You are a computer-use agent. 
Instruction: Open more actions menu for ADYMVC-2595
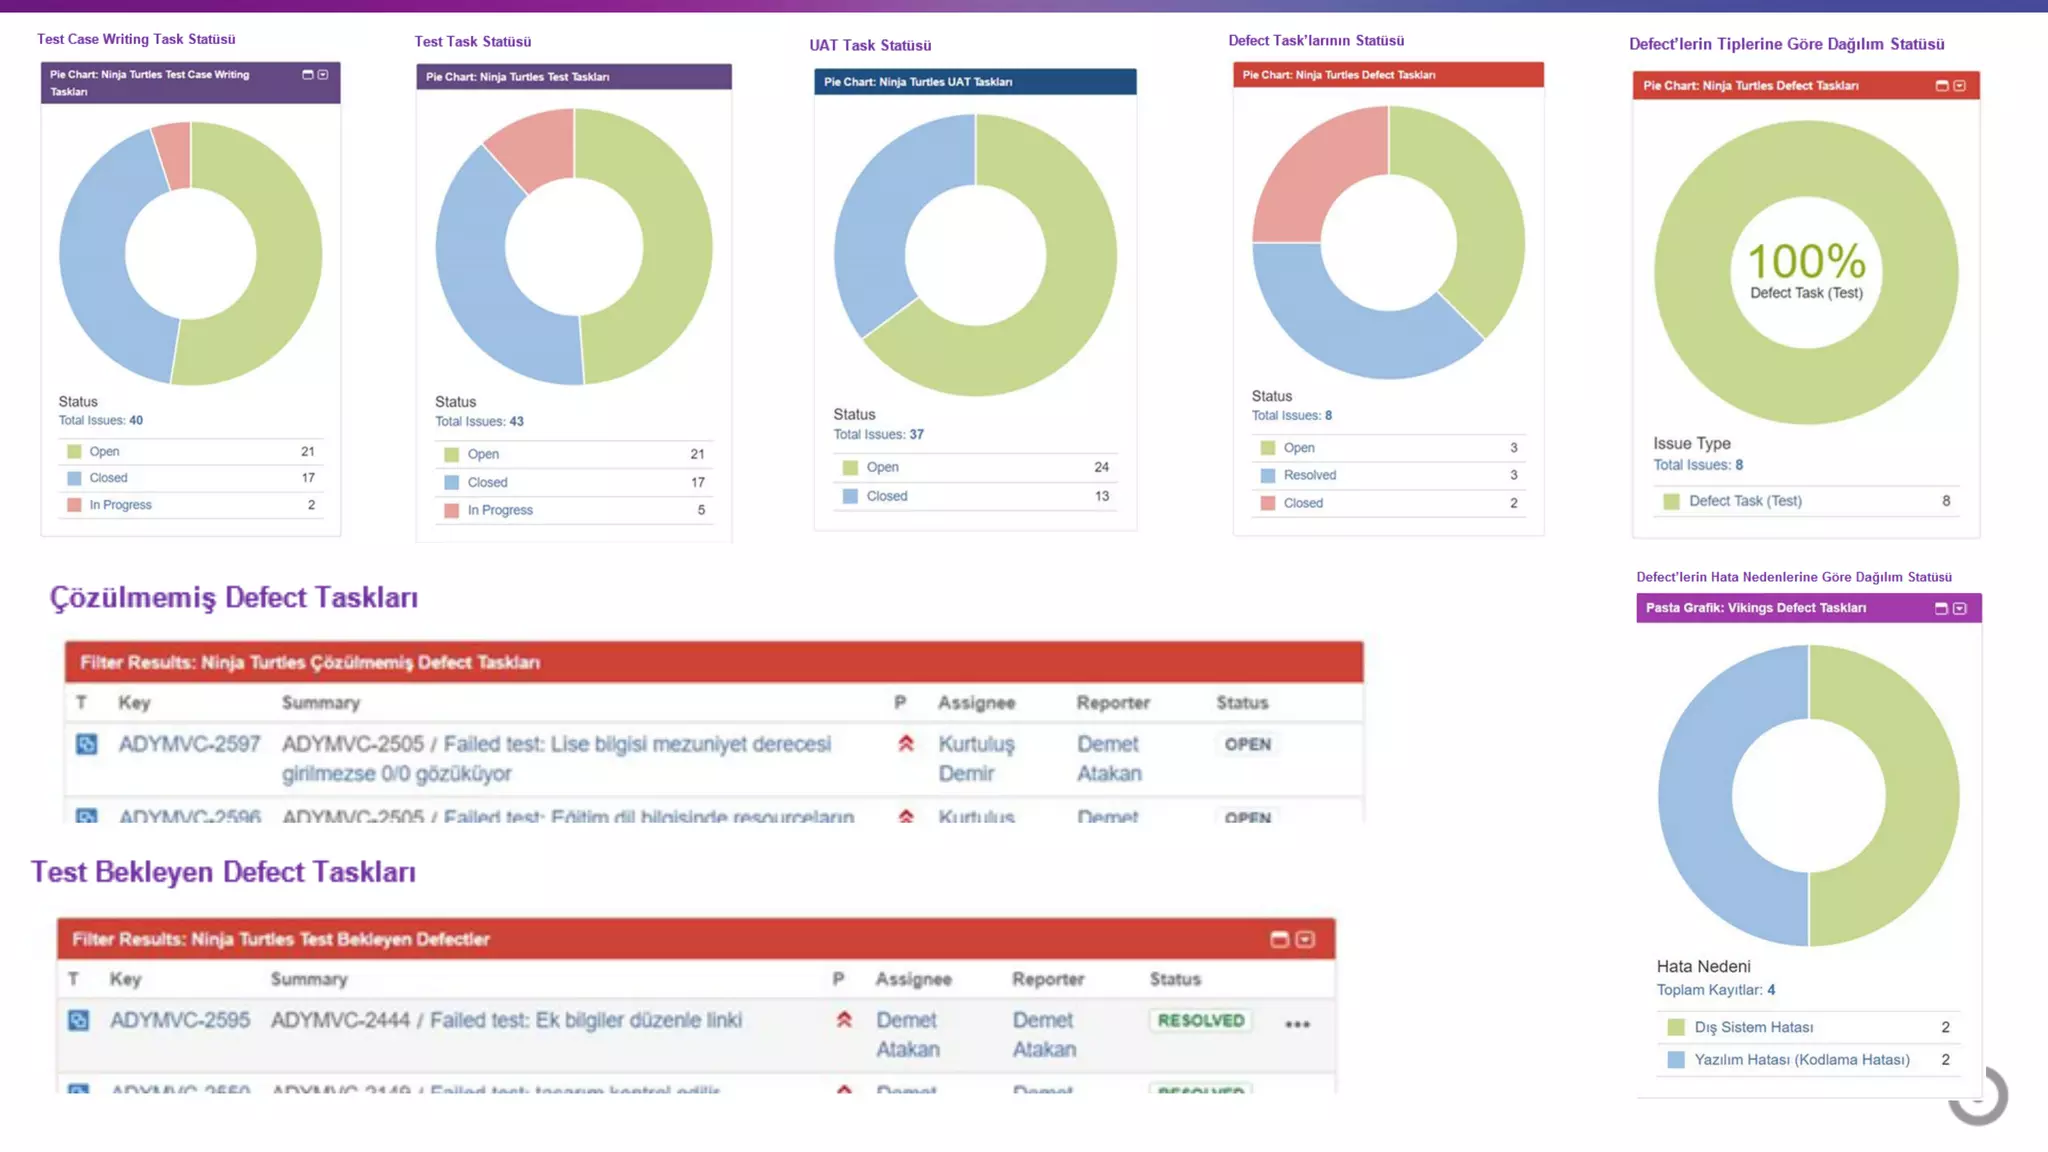click(1297, 1024)
